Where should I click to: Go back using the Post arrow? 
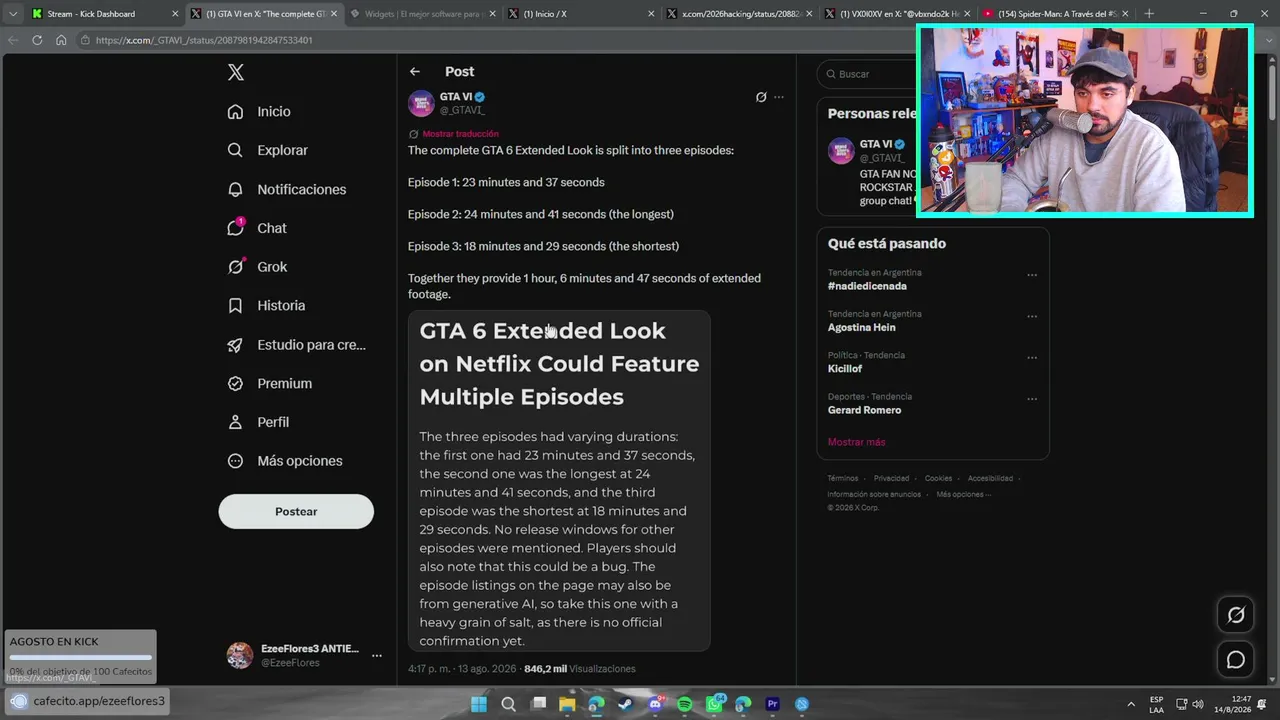point(415,71)
